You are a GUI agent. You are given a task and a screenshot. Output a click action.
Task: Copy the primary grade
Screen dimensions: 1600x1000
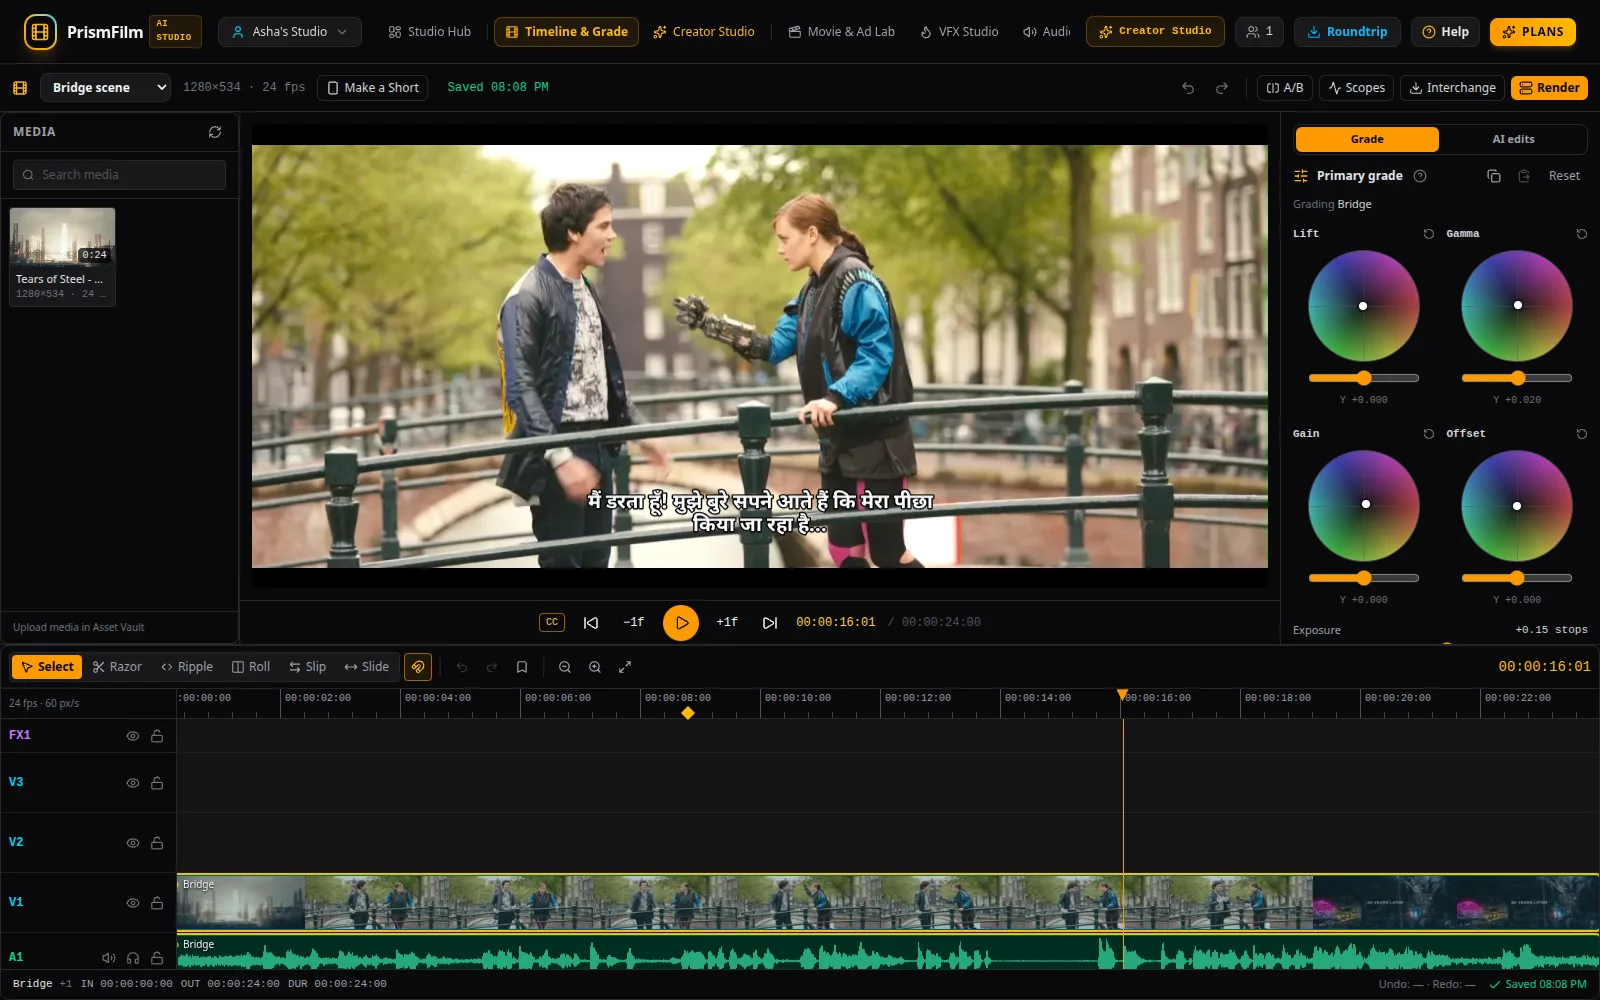(1494, 176)
